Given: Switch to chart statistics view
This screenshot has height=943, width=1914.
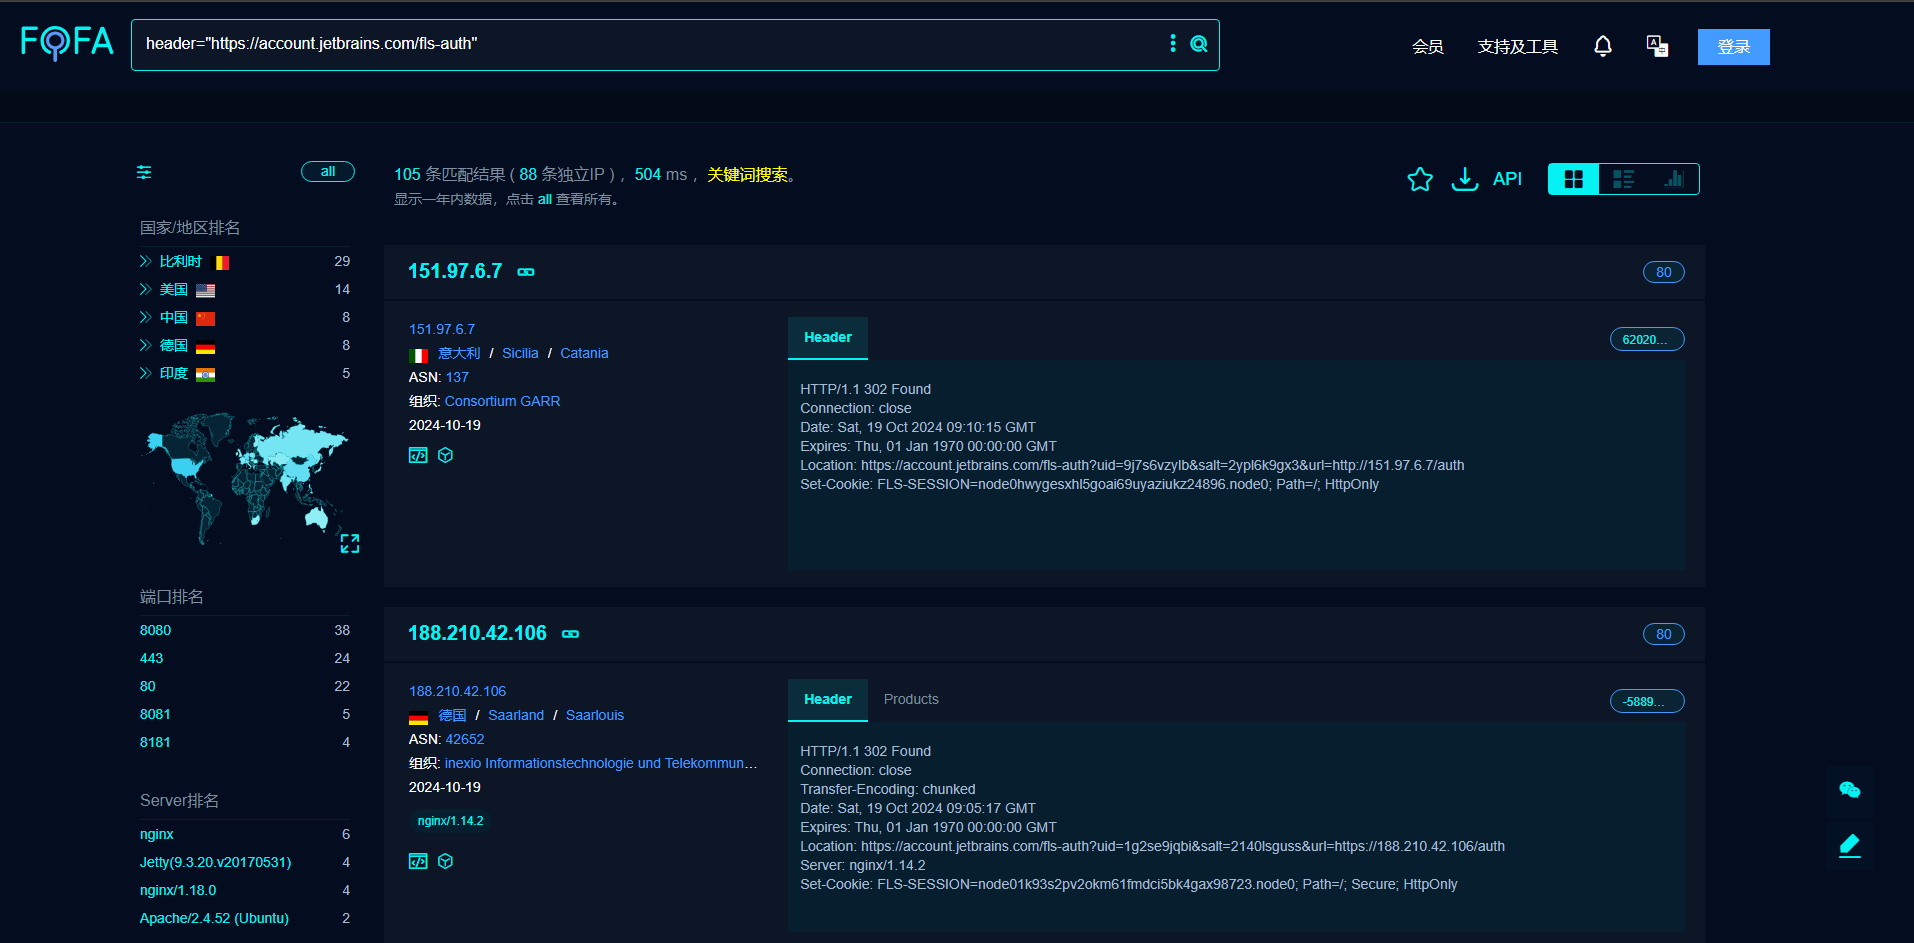Looking at the screenshot, I should tap(1674, 179).
